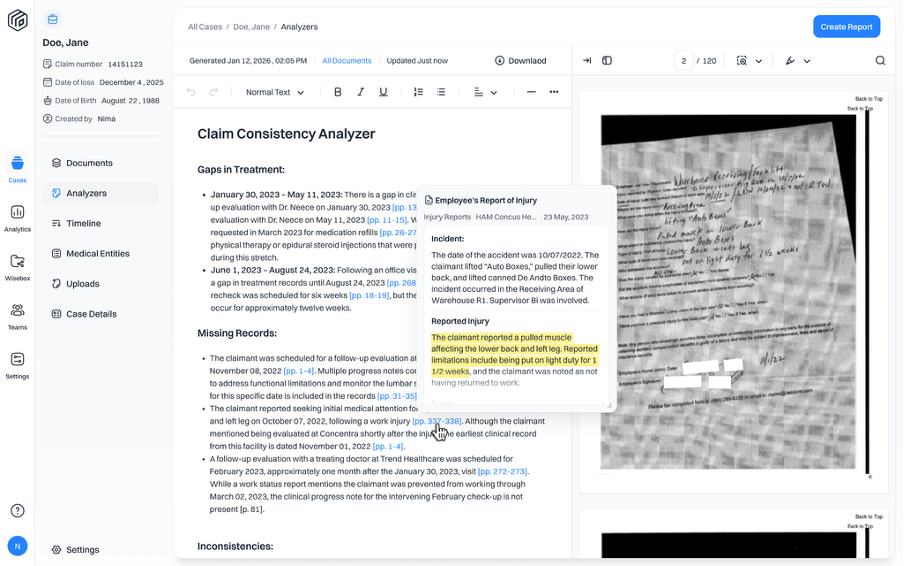Click the Claim Consistency Analyzer heading

[x=286, y=134]
